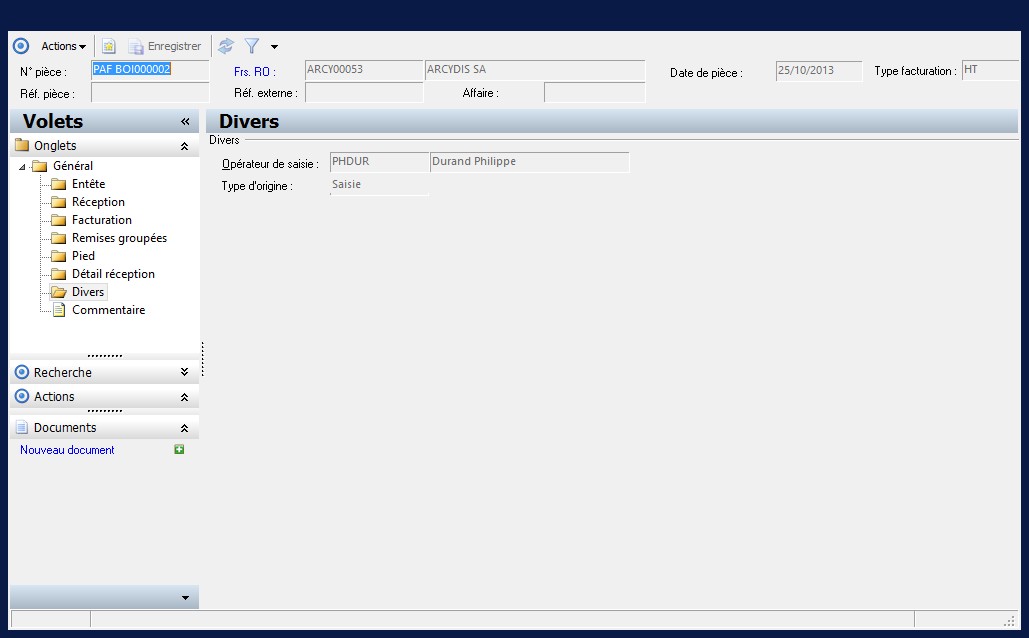Open the bottom sidebar dropdown arrow
The width and height of the screenshot is (1029, 638).
point(185,598)
